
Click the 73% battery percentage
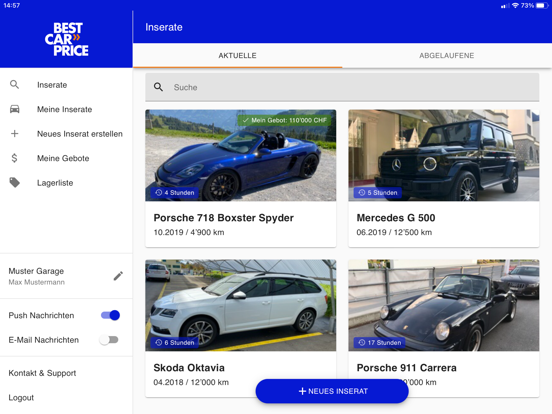pos(527,6)
